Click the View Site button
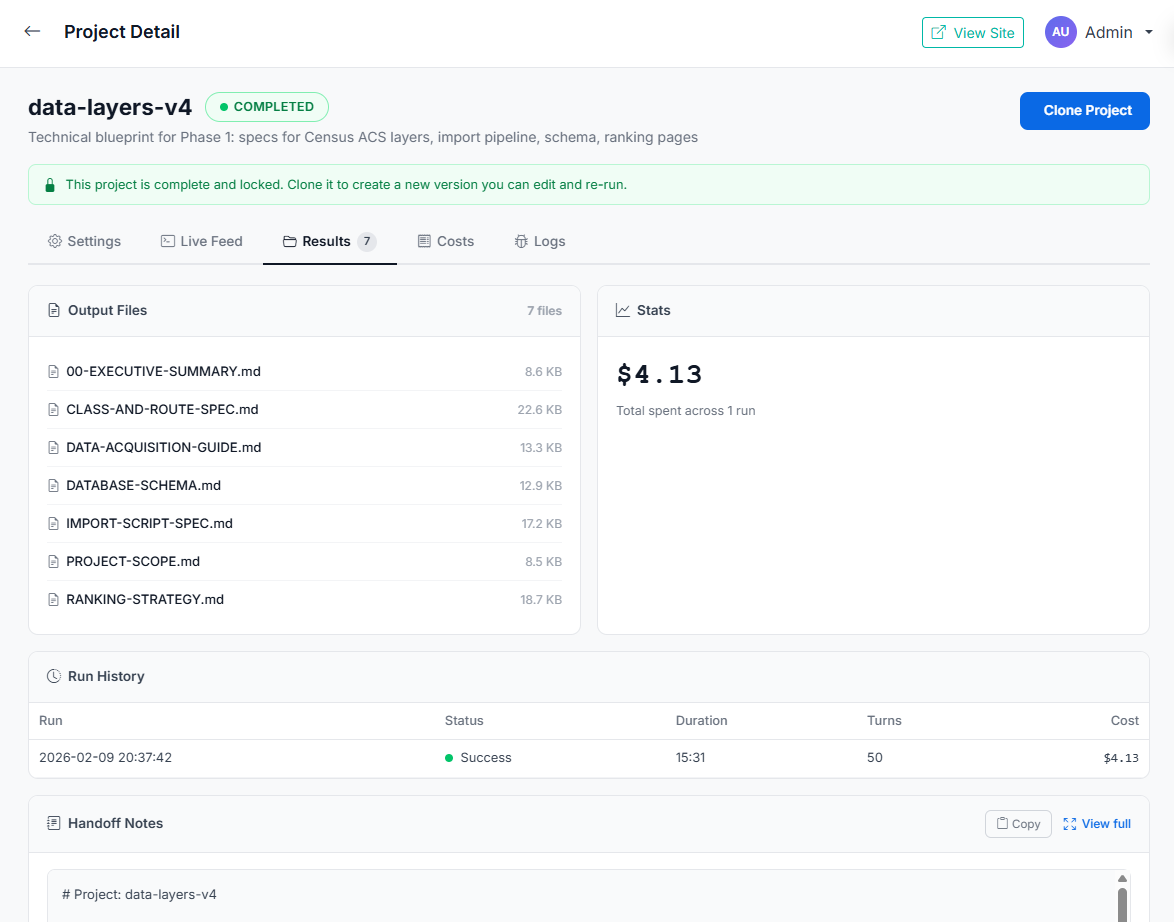 [972, 32]
